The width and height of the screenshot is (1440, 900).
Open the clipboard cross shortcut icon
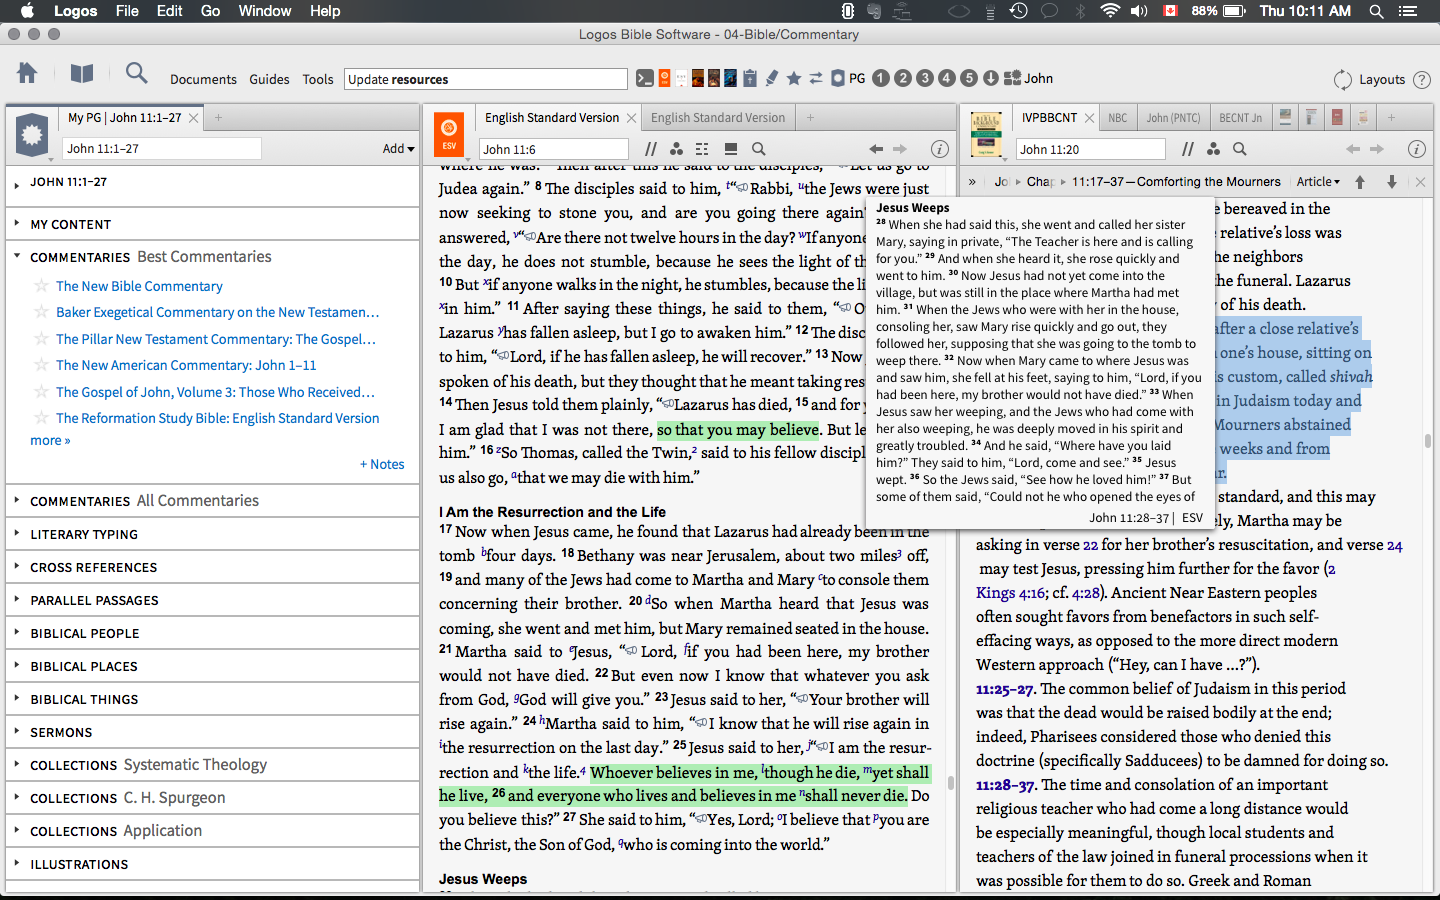point(749,78)
